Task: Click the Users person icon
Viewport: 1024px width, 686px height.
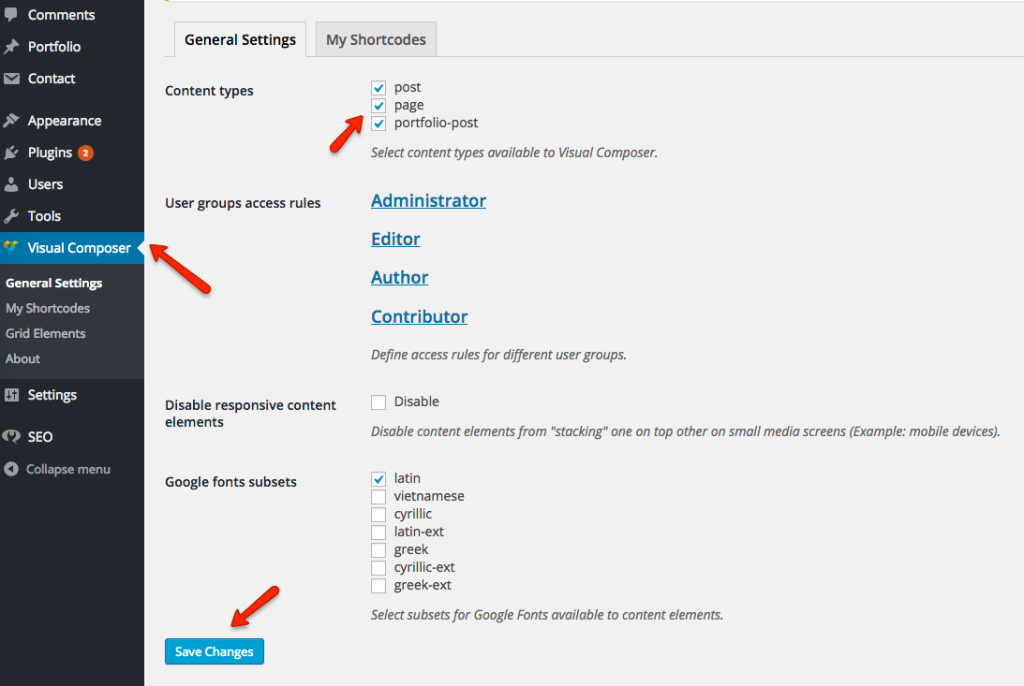Action: (11, 184)
